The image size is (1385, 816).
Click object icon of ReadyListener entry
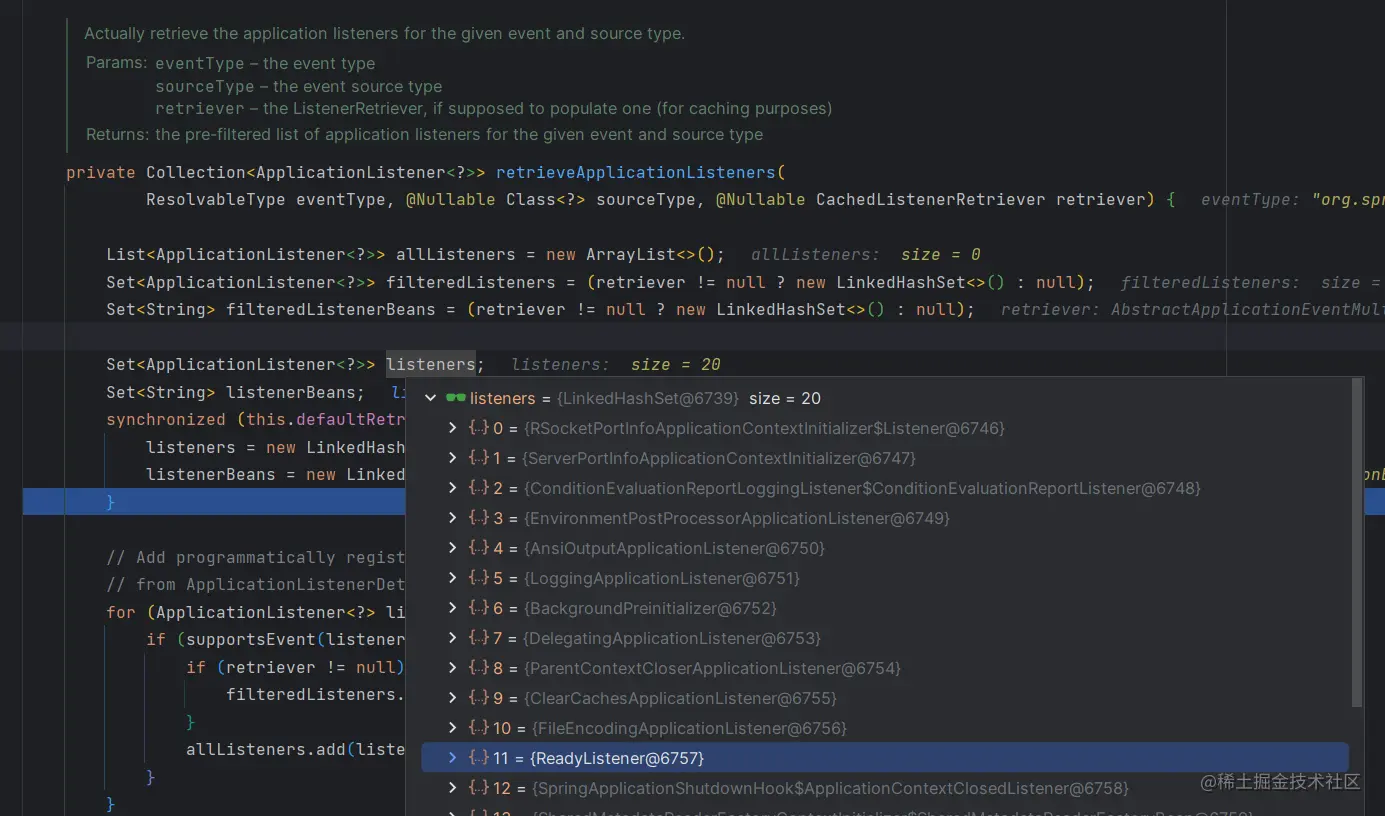[478, 758]
